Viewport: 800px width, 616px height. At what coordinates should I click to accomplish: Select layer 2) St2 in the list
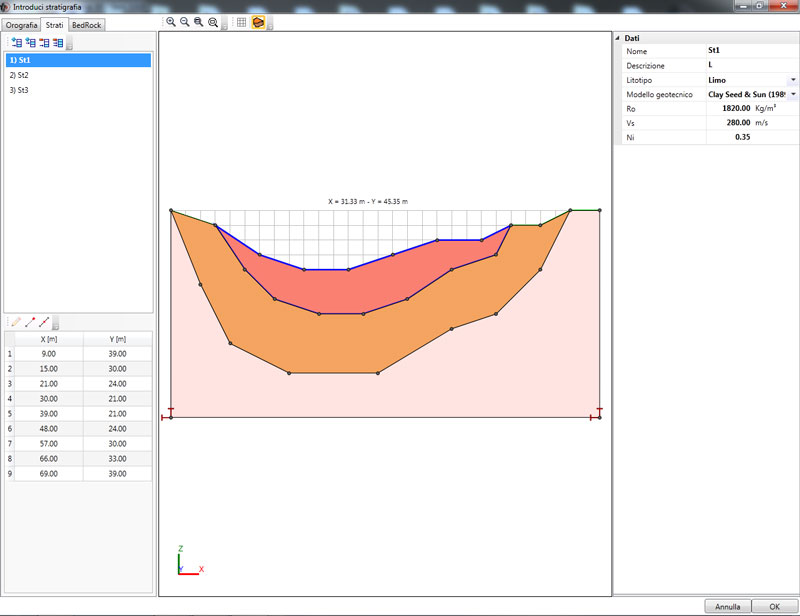pos(79,75)
